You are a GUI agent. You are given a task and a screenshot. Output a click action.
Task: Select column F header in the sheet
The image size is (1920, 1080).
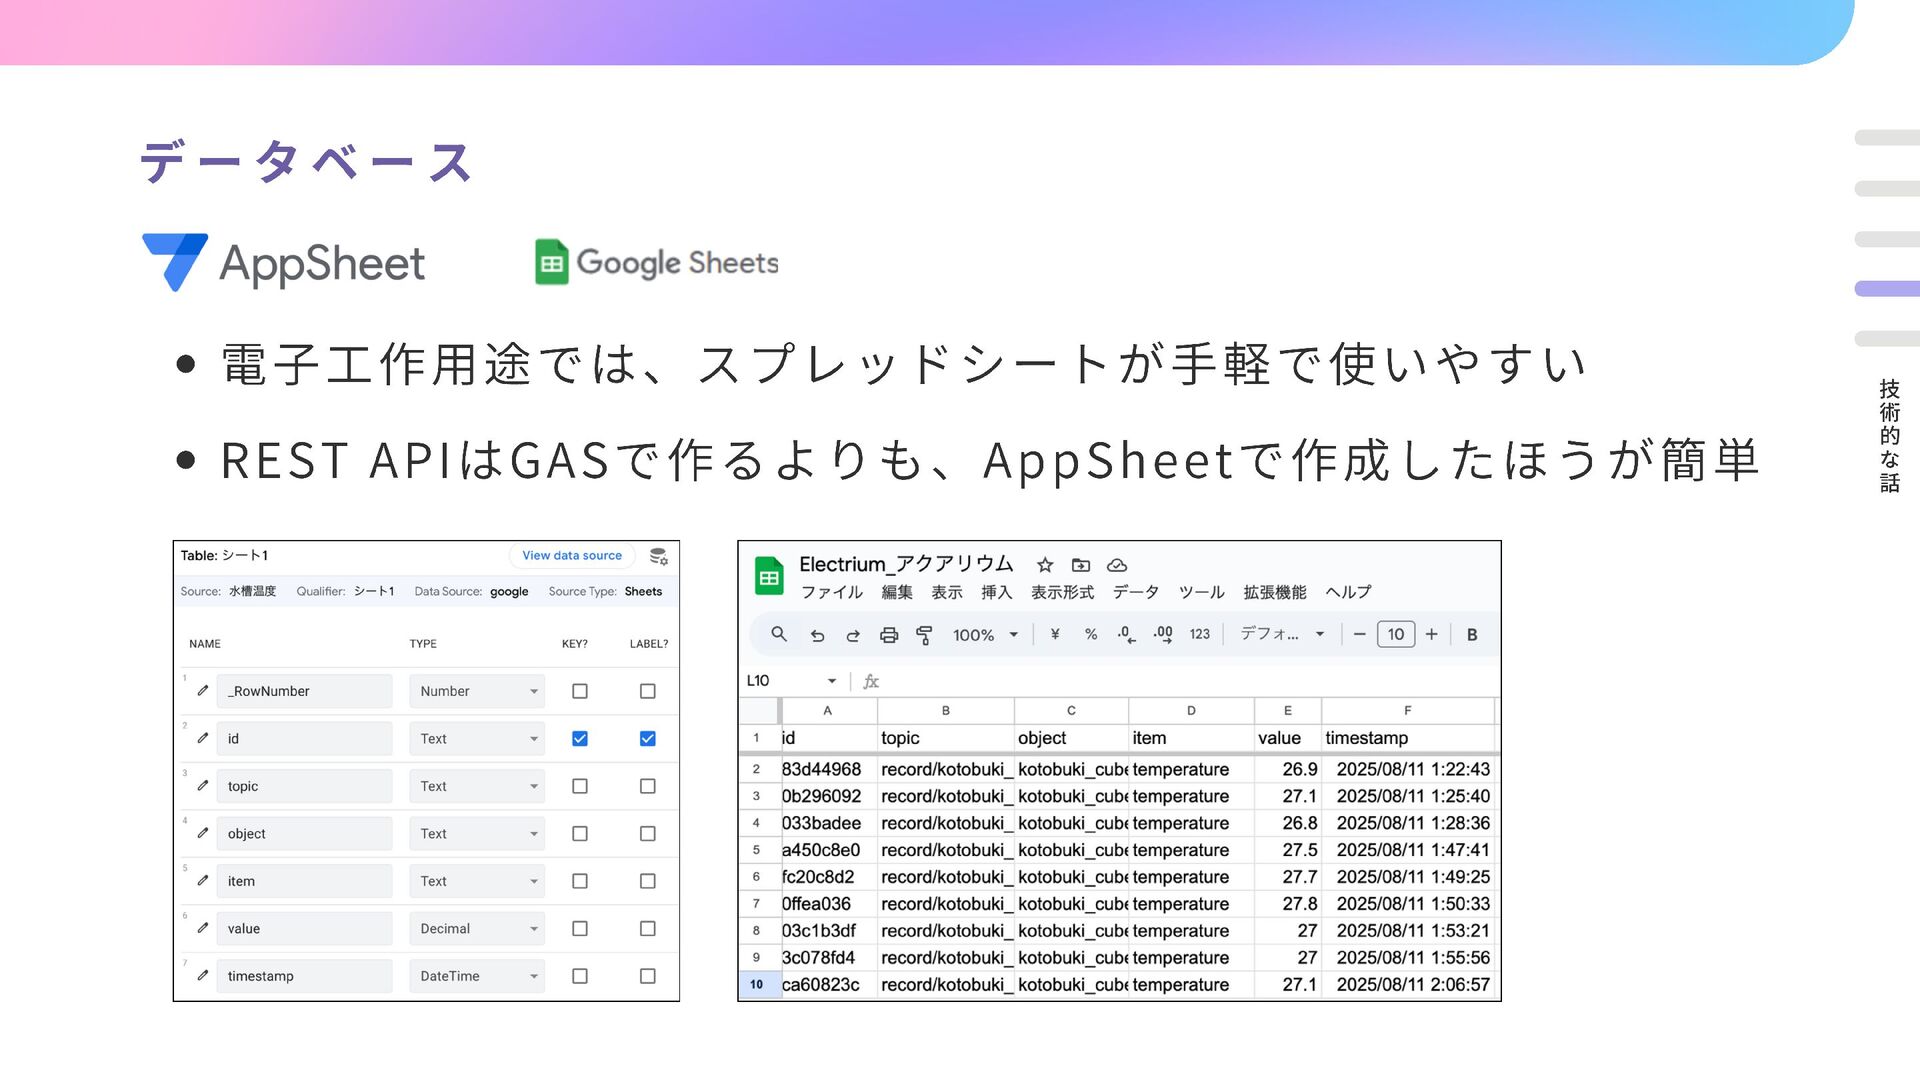point(1407,711)
